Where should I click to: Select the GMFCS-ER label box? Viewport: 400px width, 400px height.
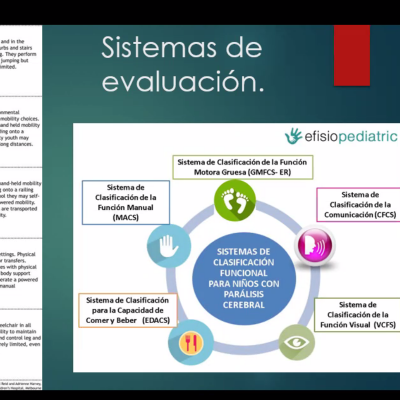243,167
